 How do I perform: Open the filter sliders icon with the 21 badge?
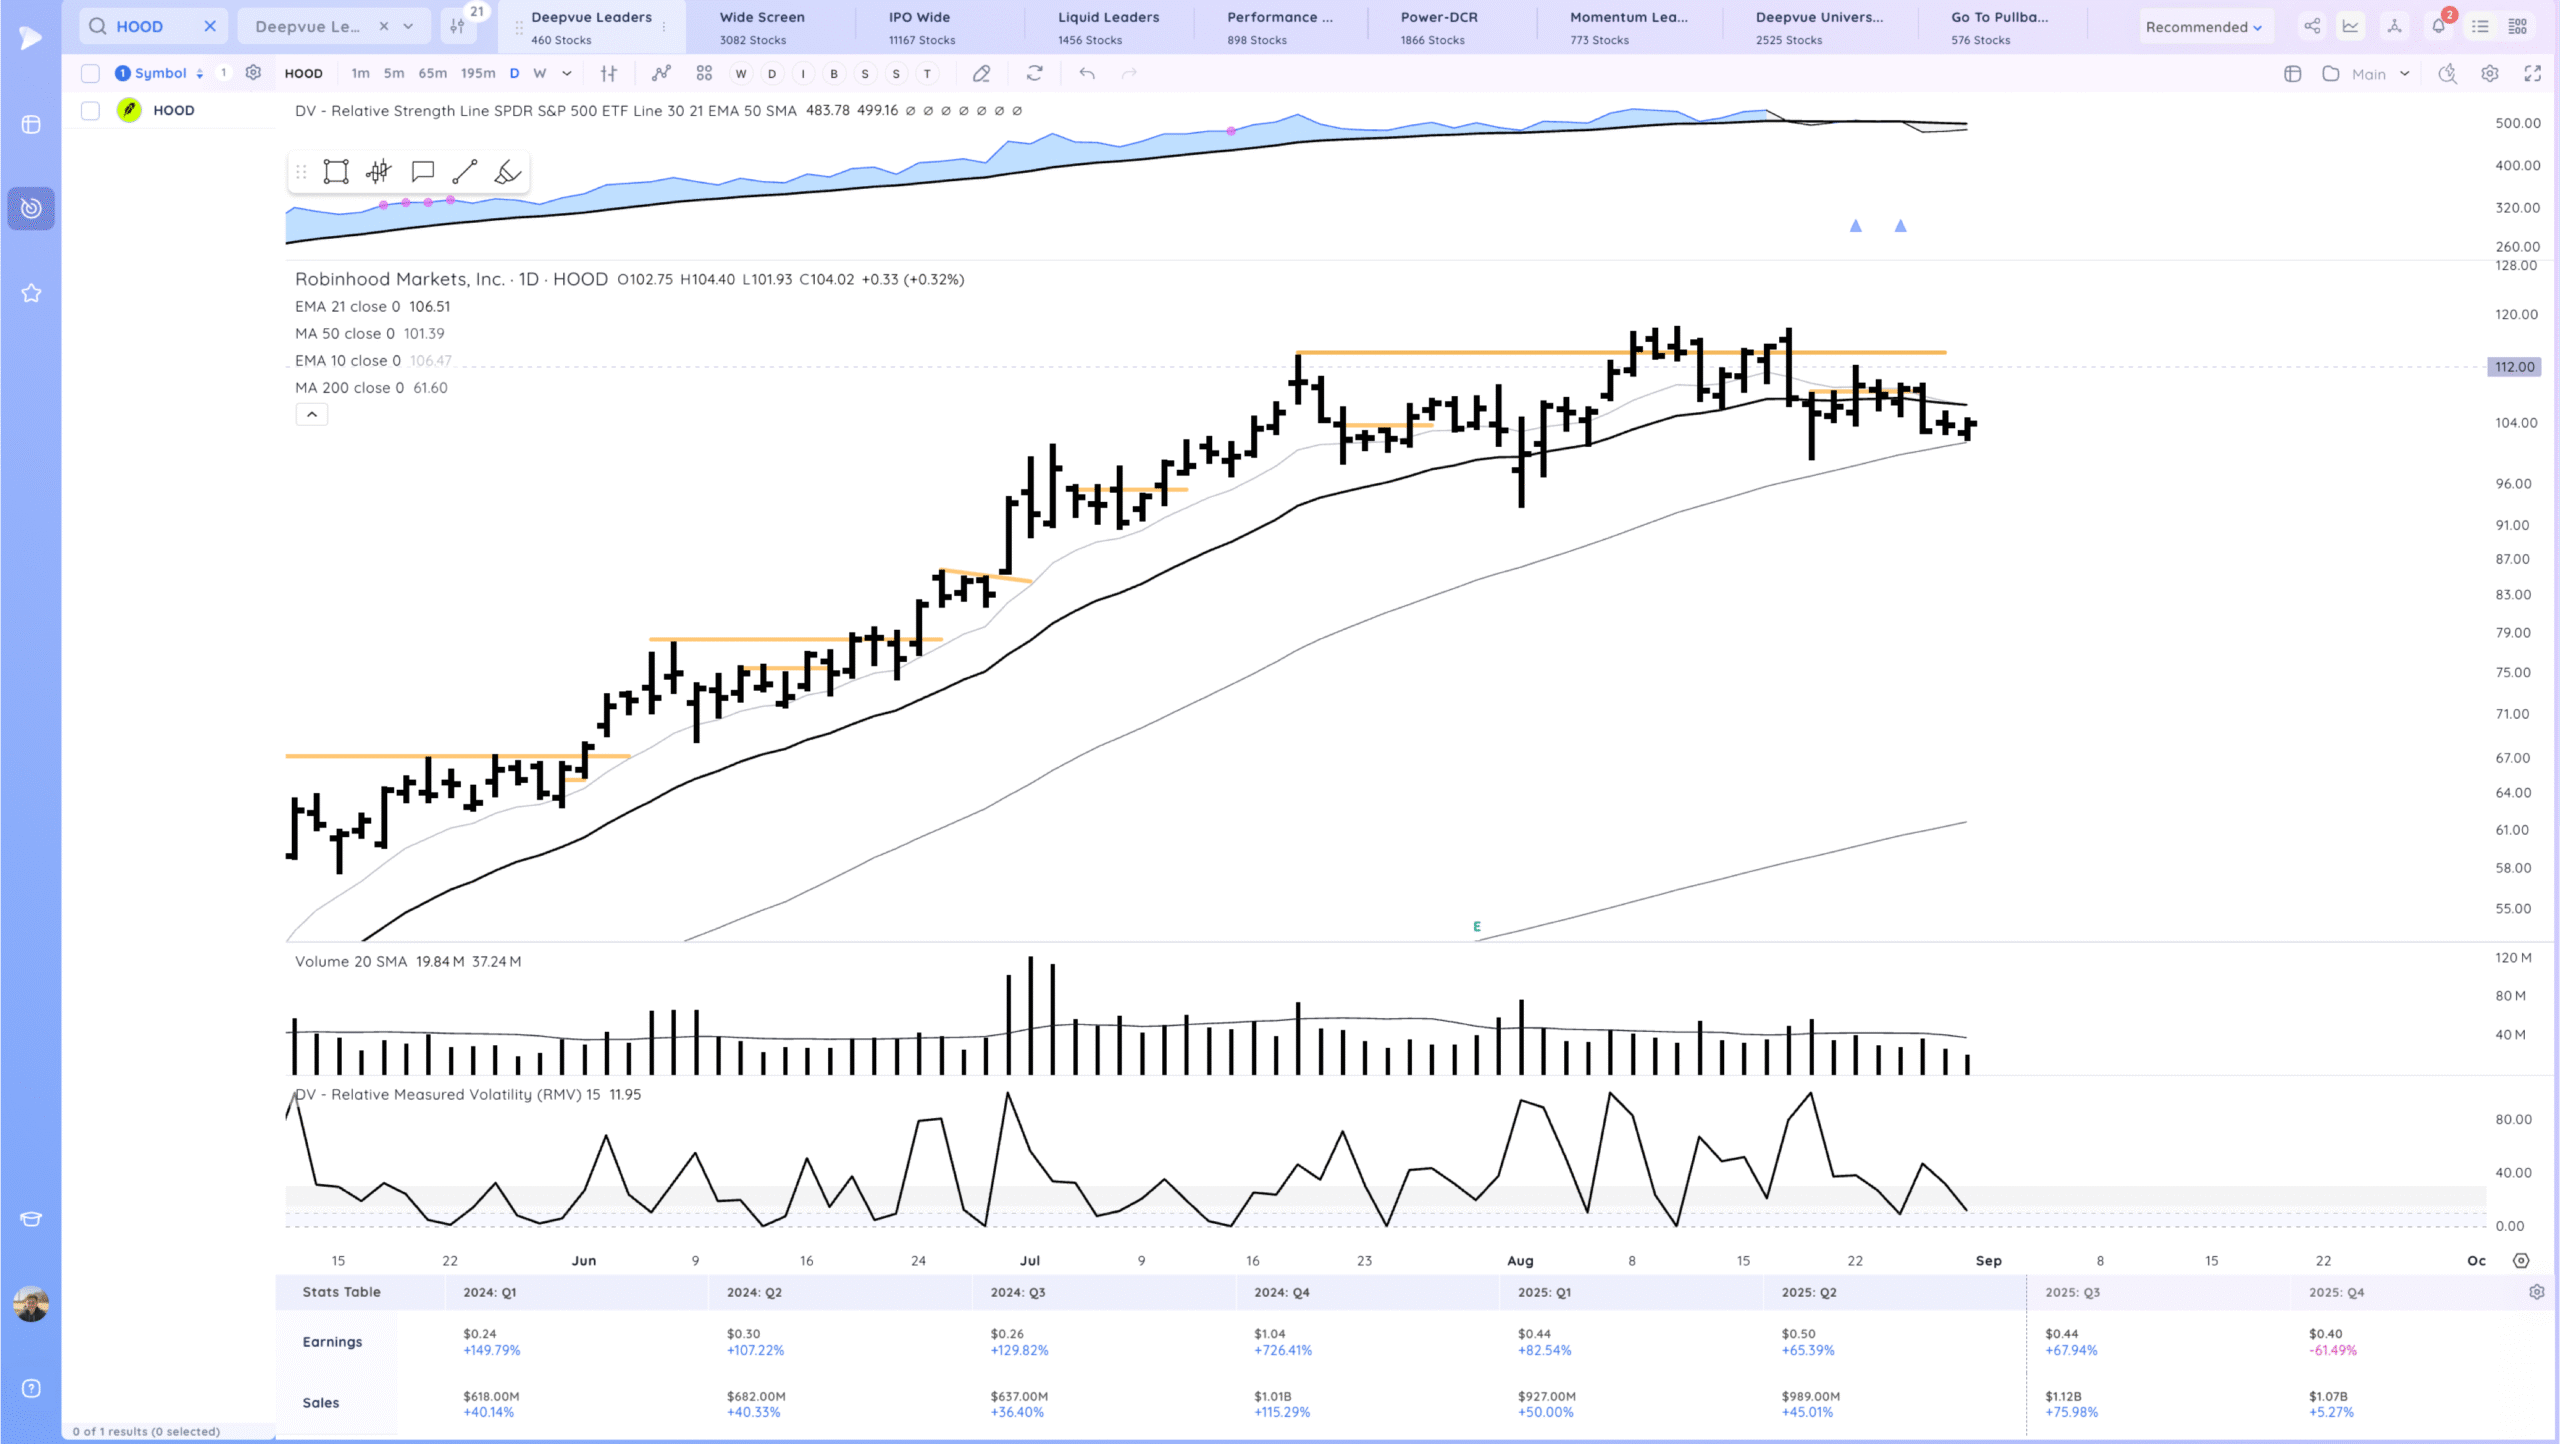coord(458,26)
